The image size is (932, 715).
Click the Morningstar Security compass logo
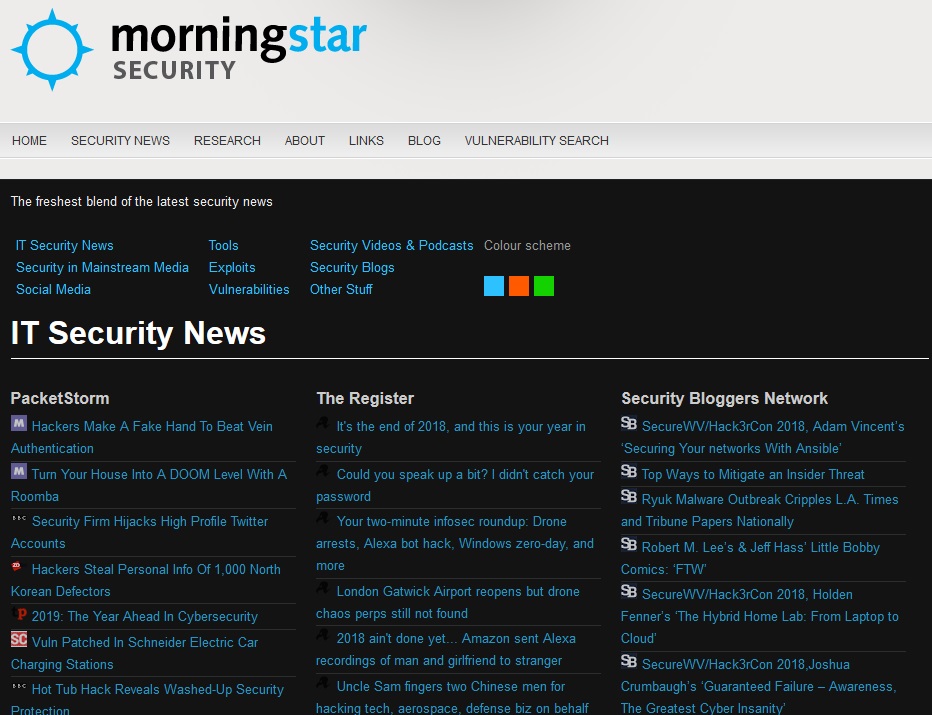pyautogui.click(x=52, y=49)
